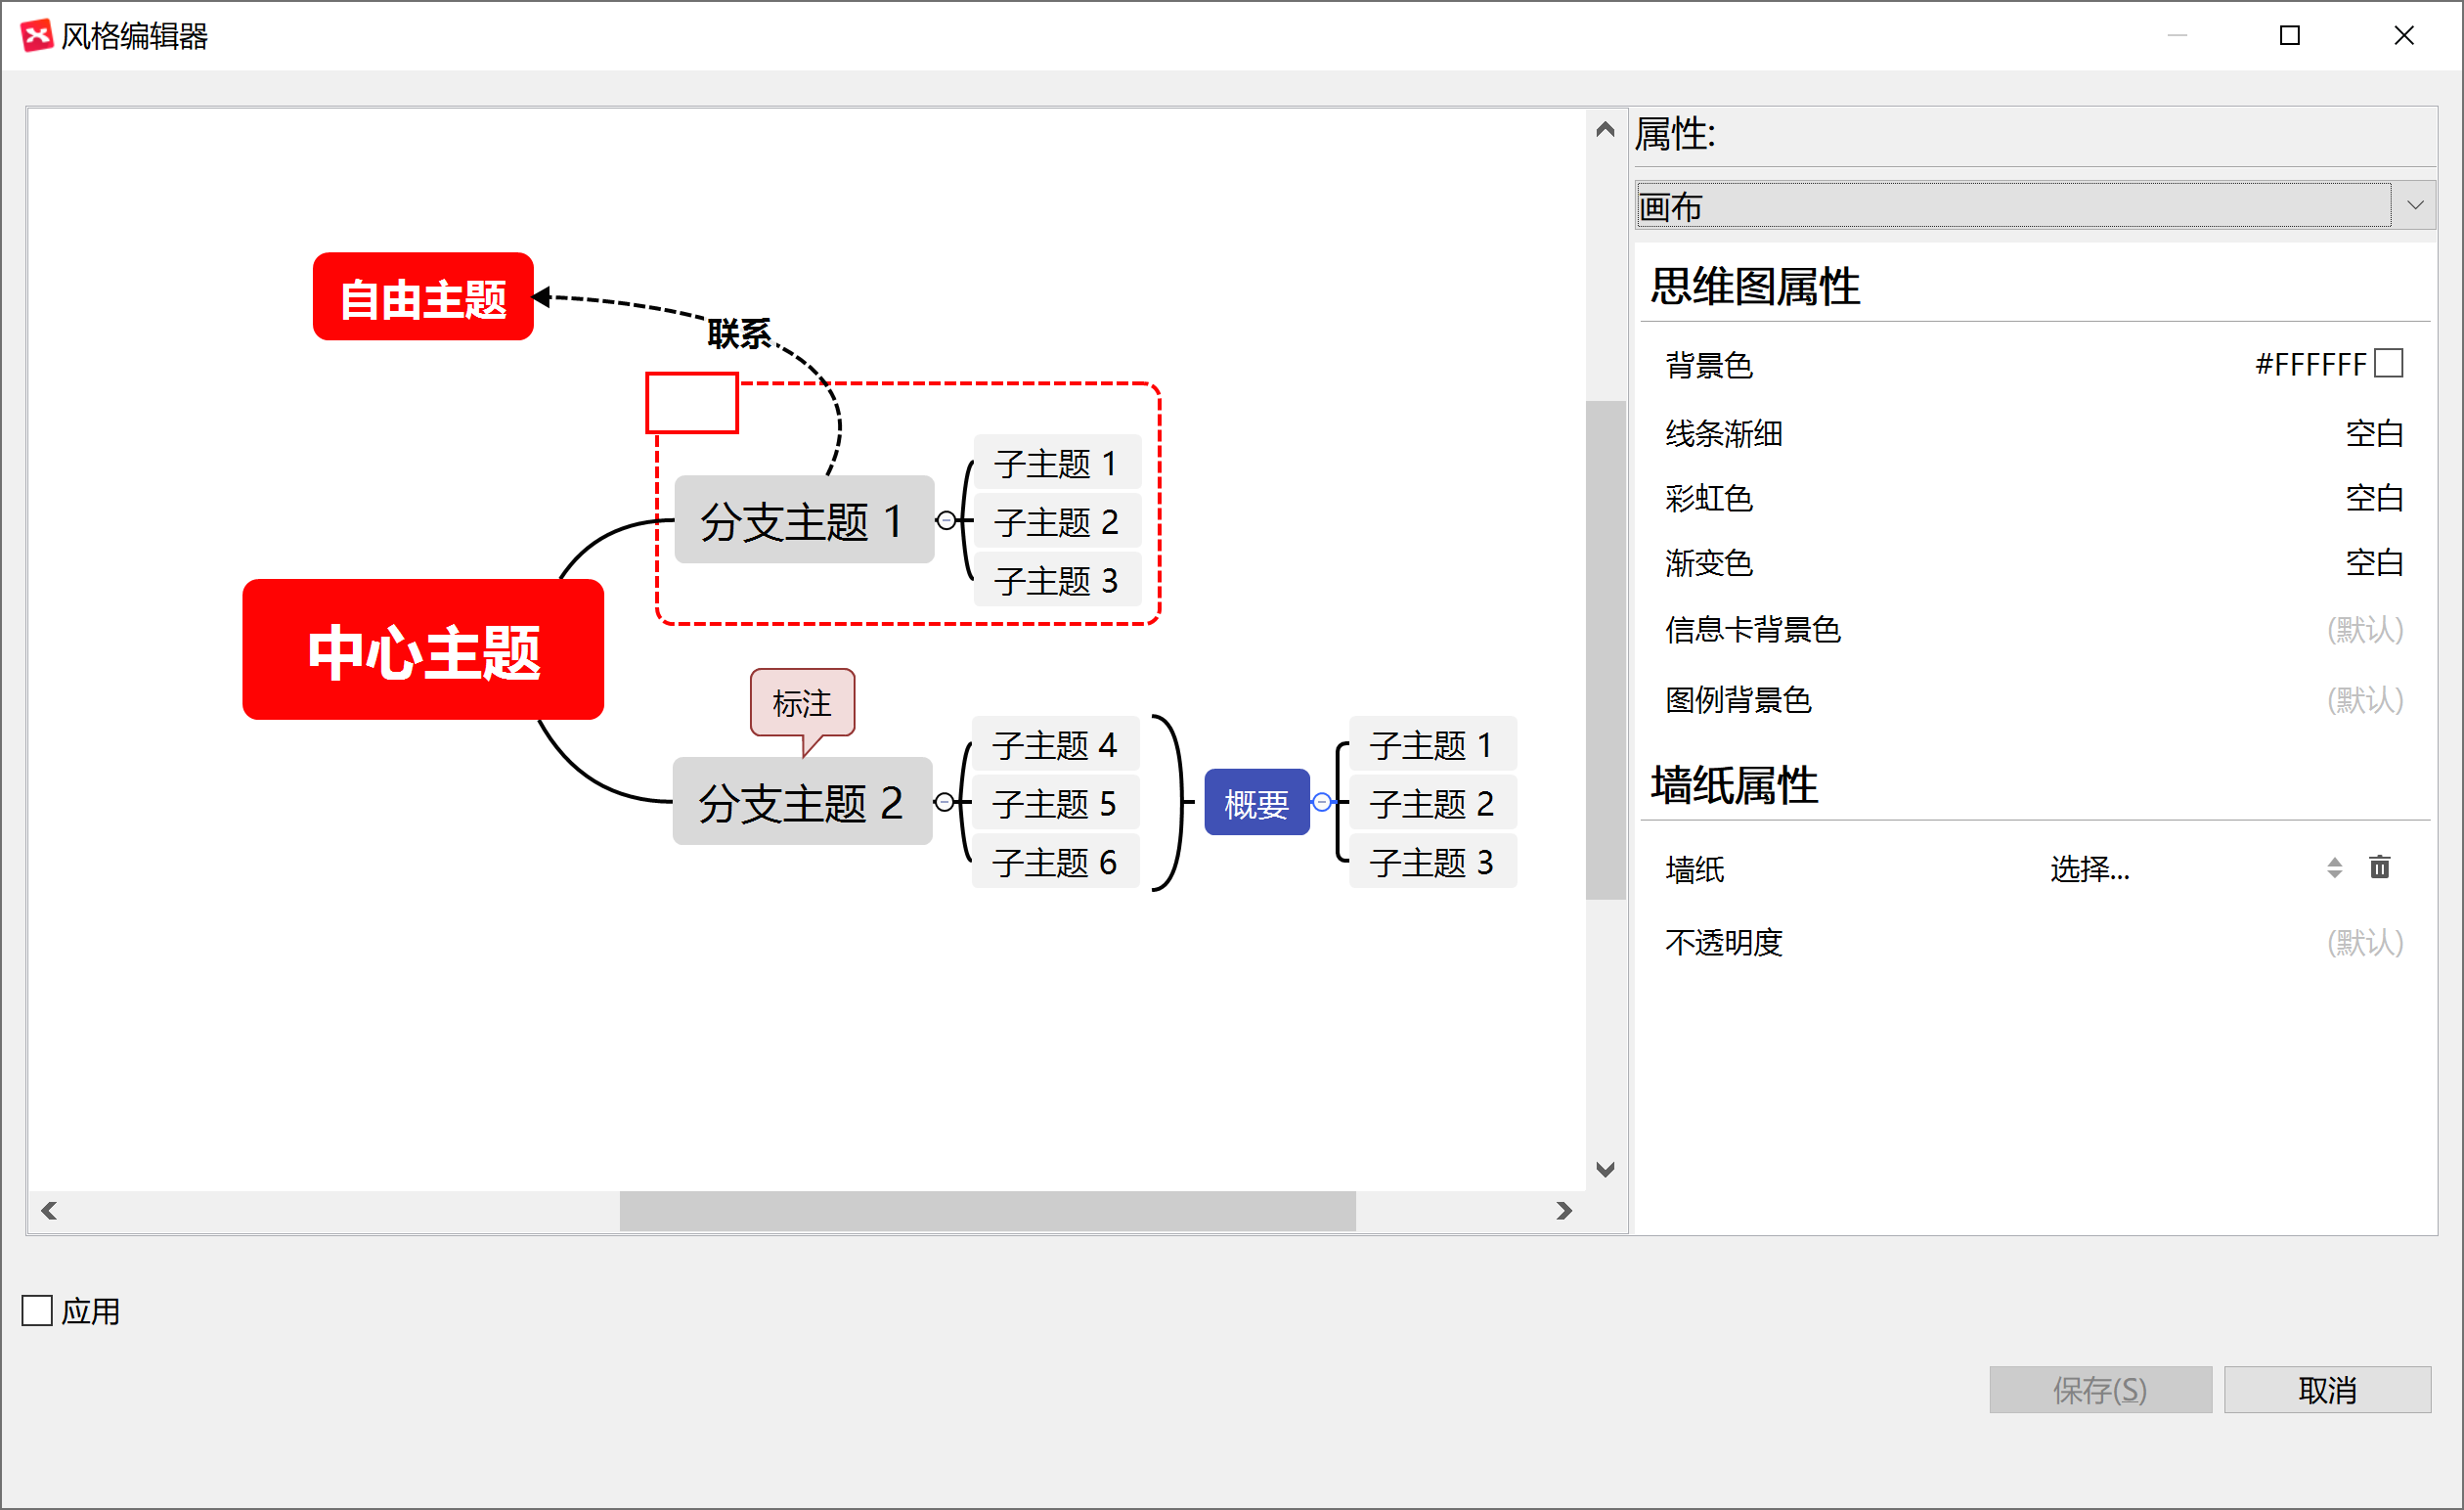Click the blue collapse circle beside 概要
The height and width of the screenshot is (1510, 2464).
(1322, 802)
